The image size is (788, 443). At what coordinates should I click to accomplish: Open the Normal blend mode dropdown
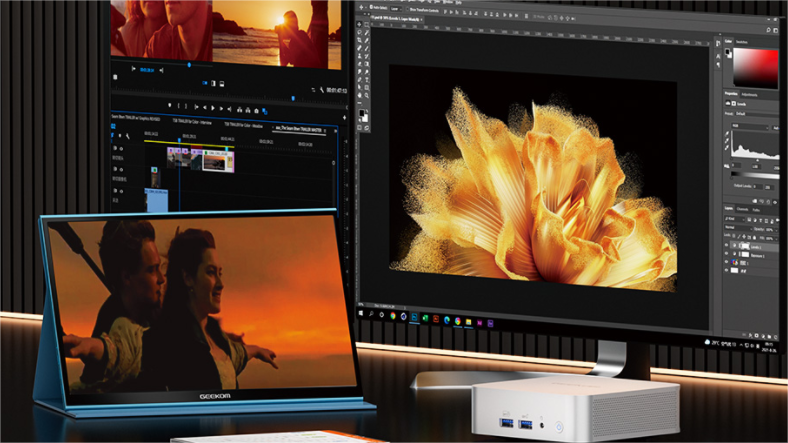[x=738, y=228]
